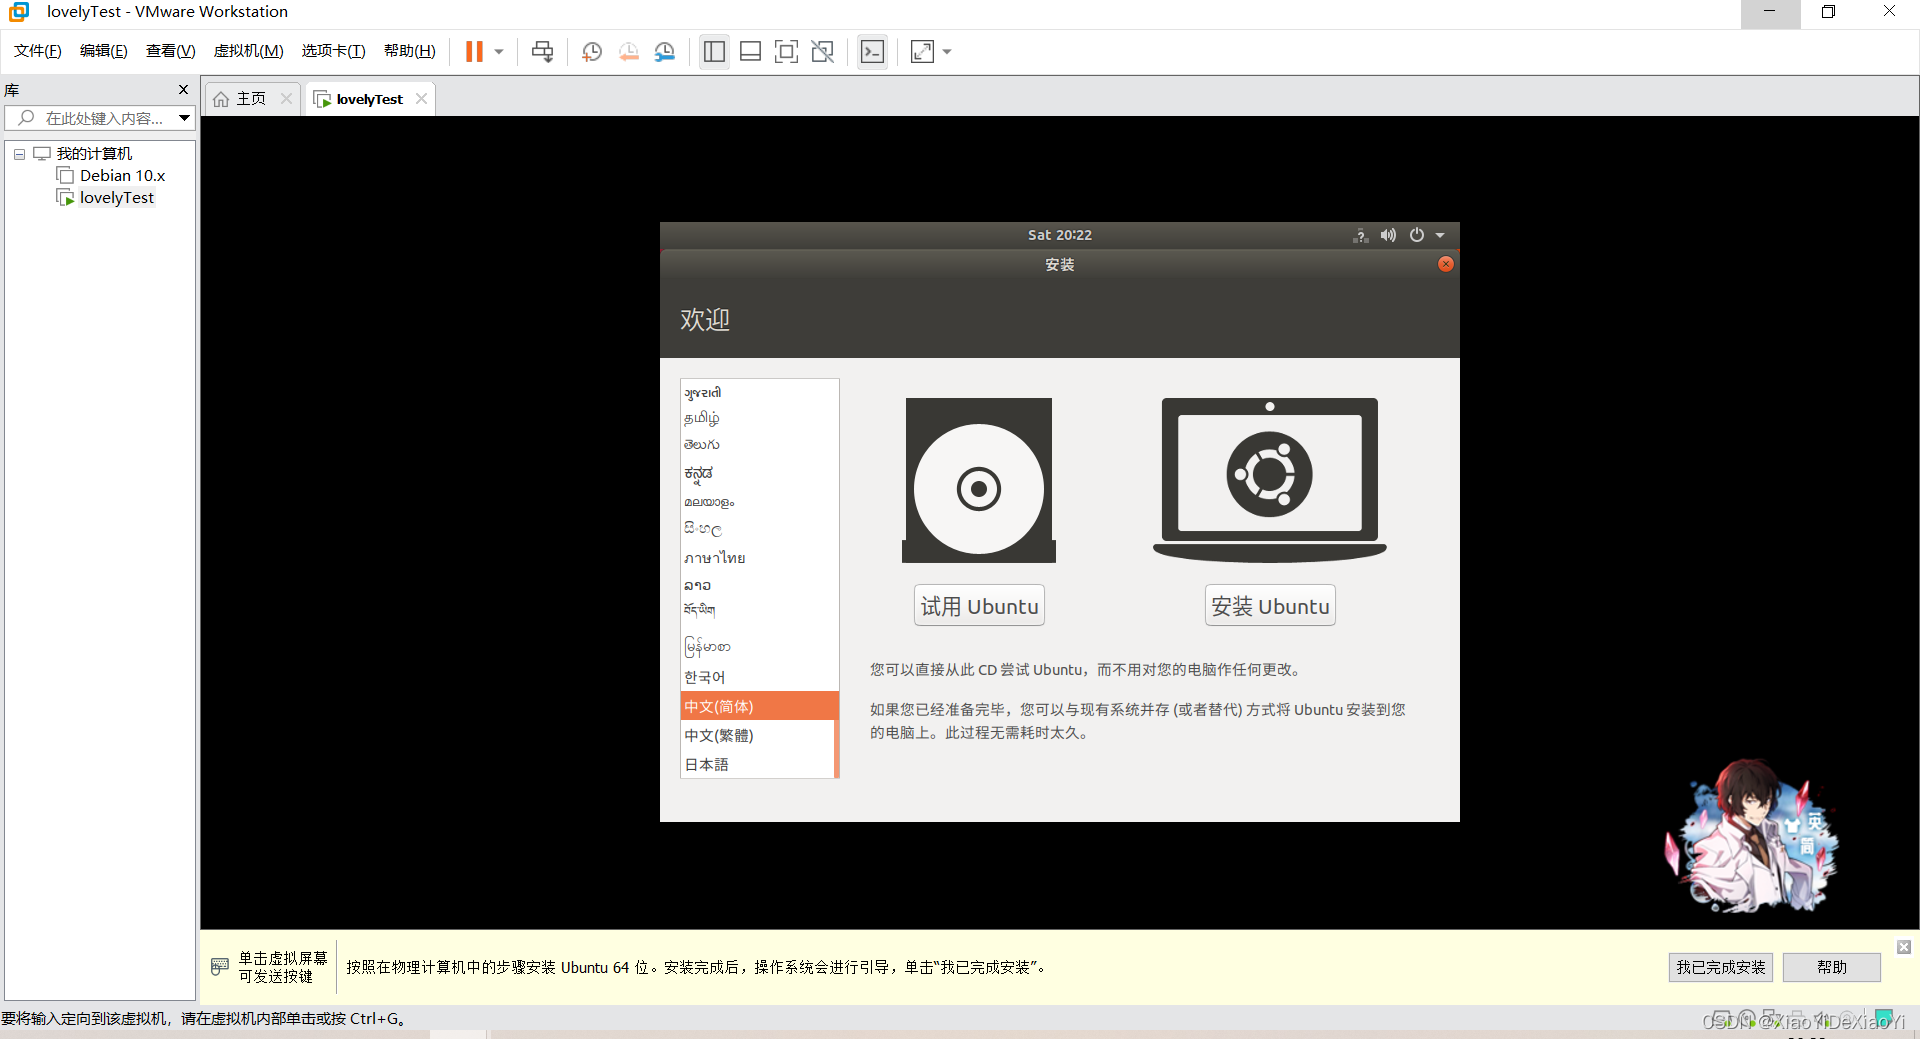Select ภาษาไทย language
This screenshot has width=1920, height=1039.
tap(757, 558)
